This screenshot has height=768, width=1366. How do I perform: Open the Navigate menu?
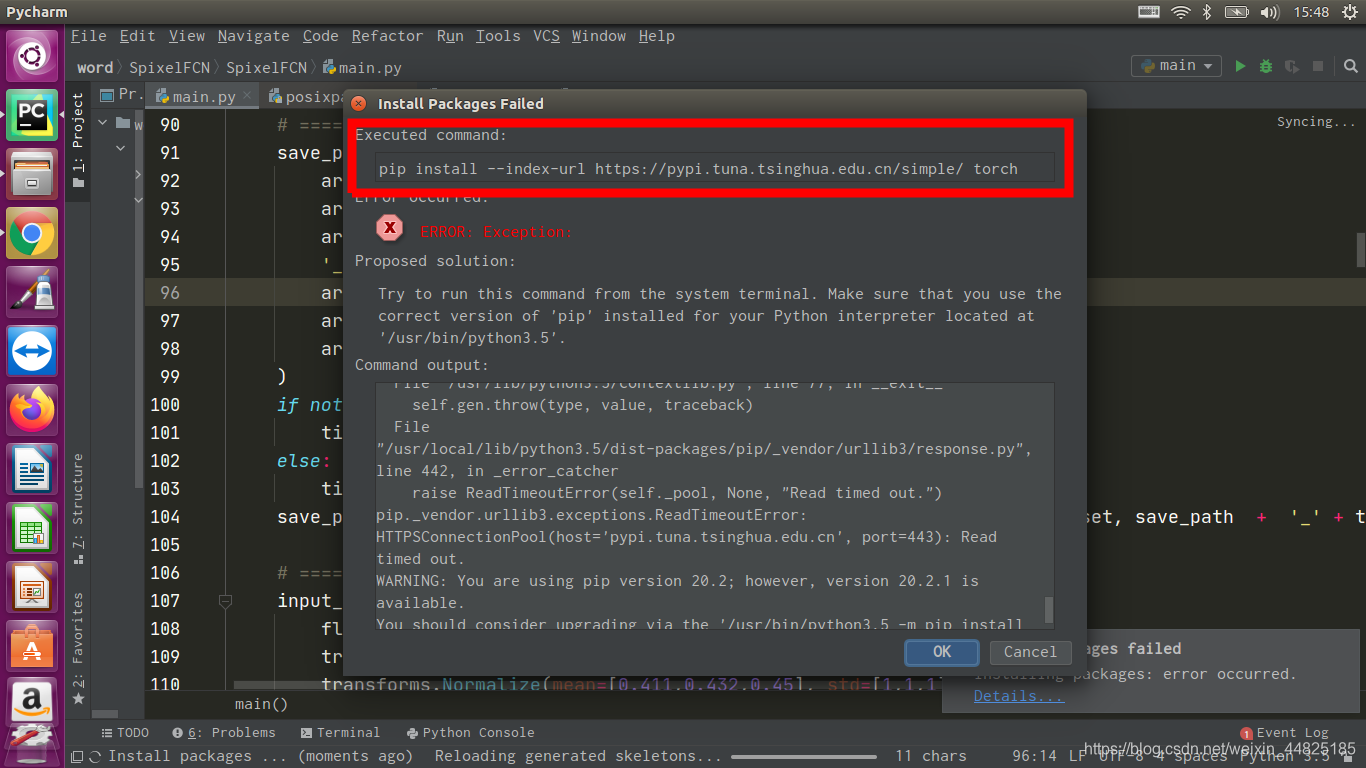(253, 36)
